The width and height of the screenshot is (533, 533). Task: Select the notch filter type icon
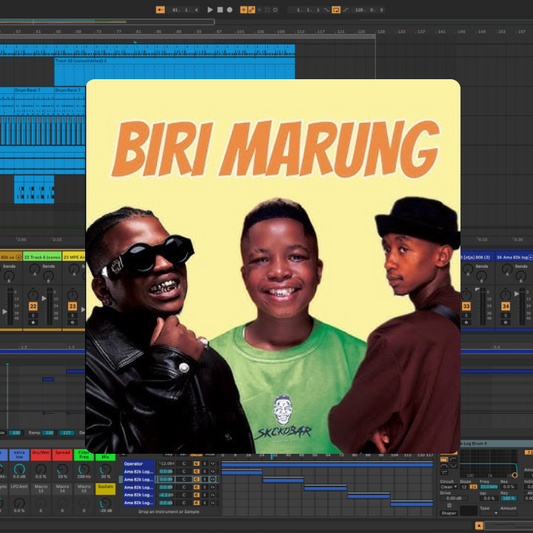[x=453, y=466]
